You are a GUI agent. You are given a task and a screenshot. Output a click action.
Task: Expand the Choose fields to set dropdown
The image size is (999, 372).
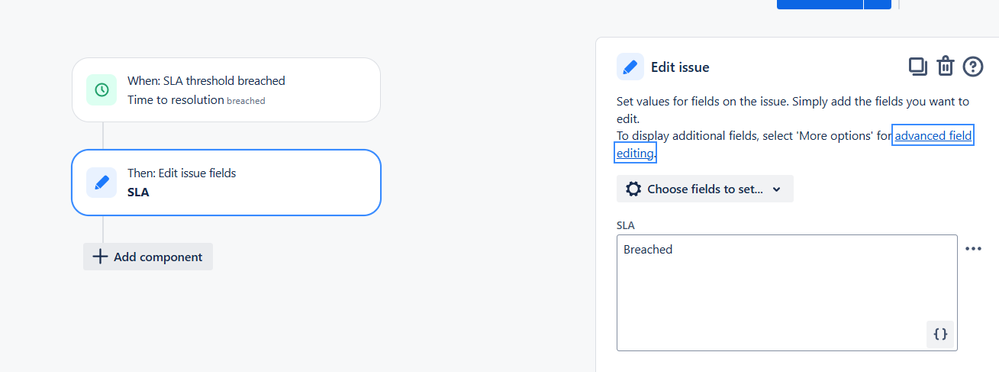[705, 189]
